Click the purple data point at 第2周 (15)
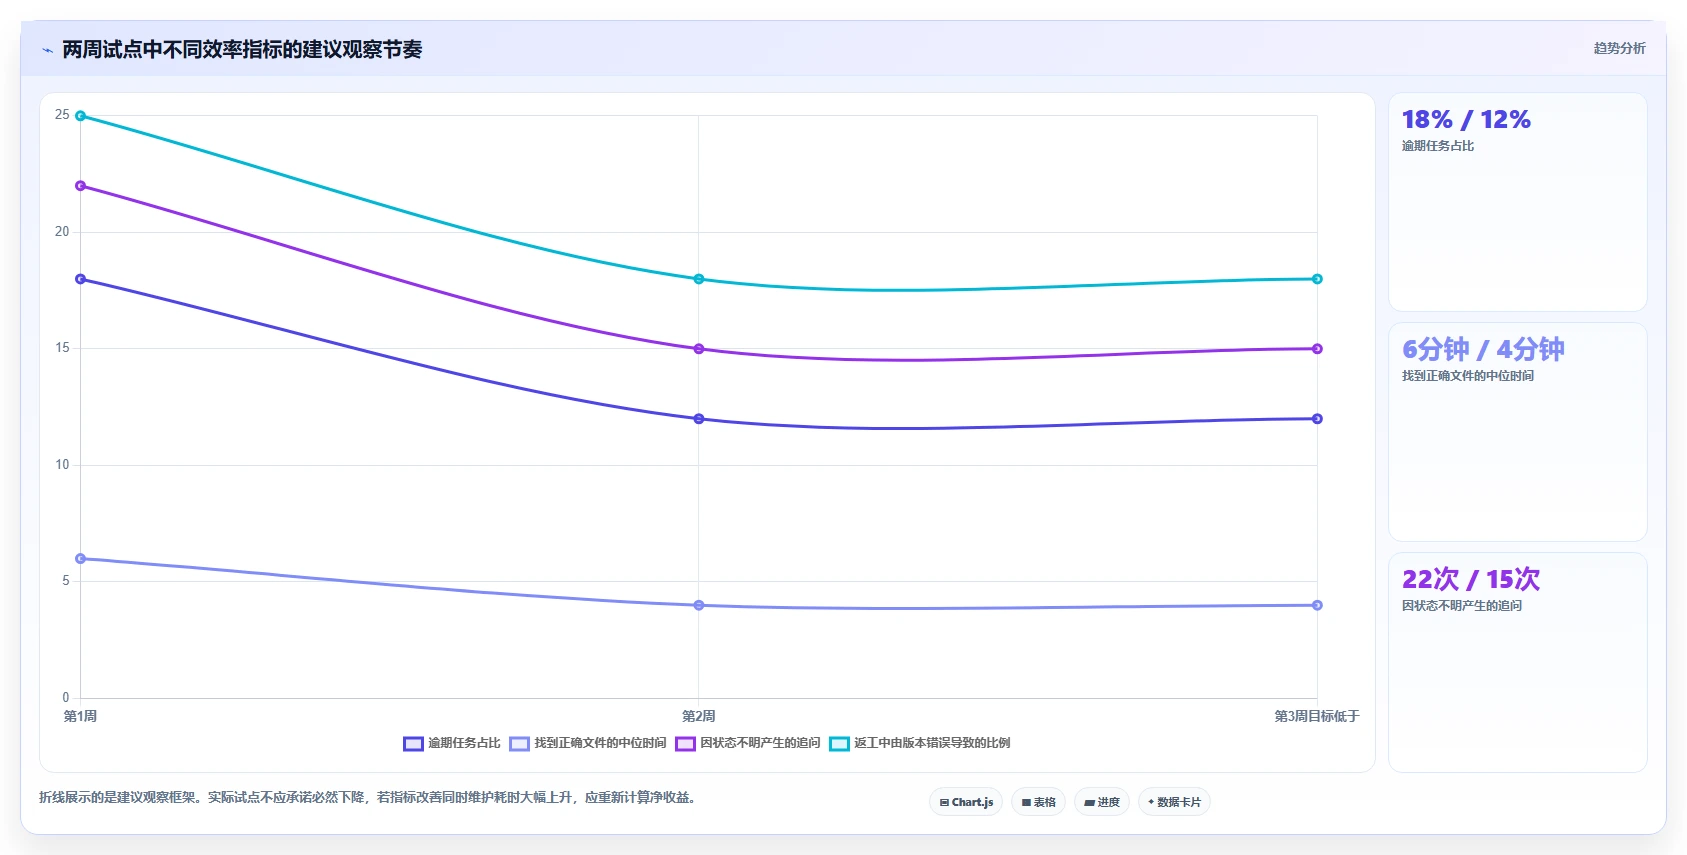Screen dimensions: 1687x855 click(x=699, y=349)
